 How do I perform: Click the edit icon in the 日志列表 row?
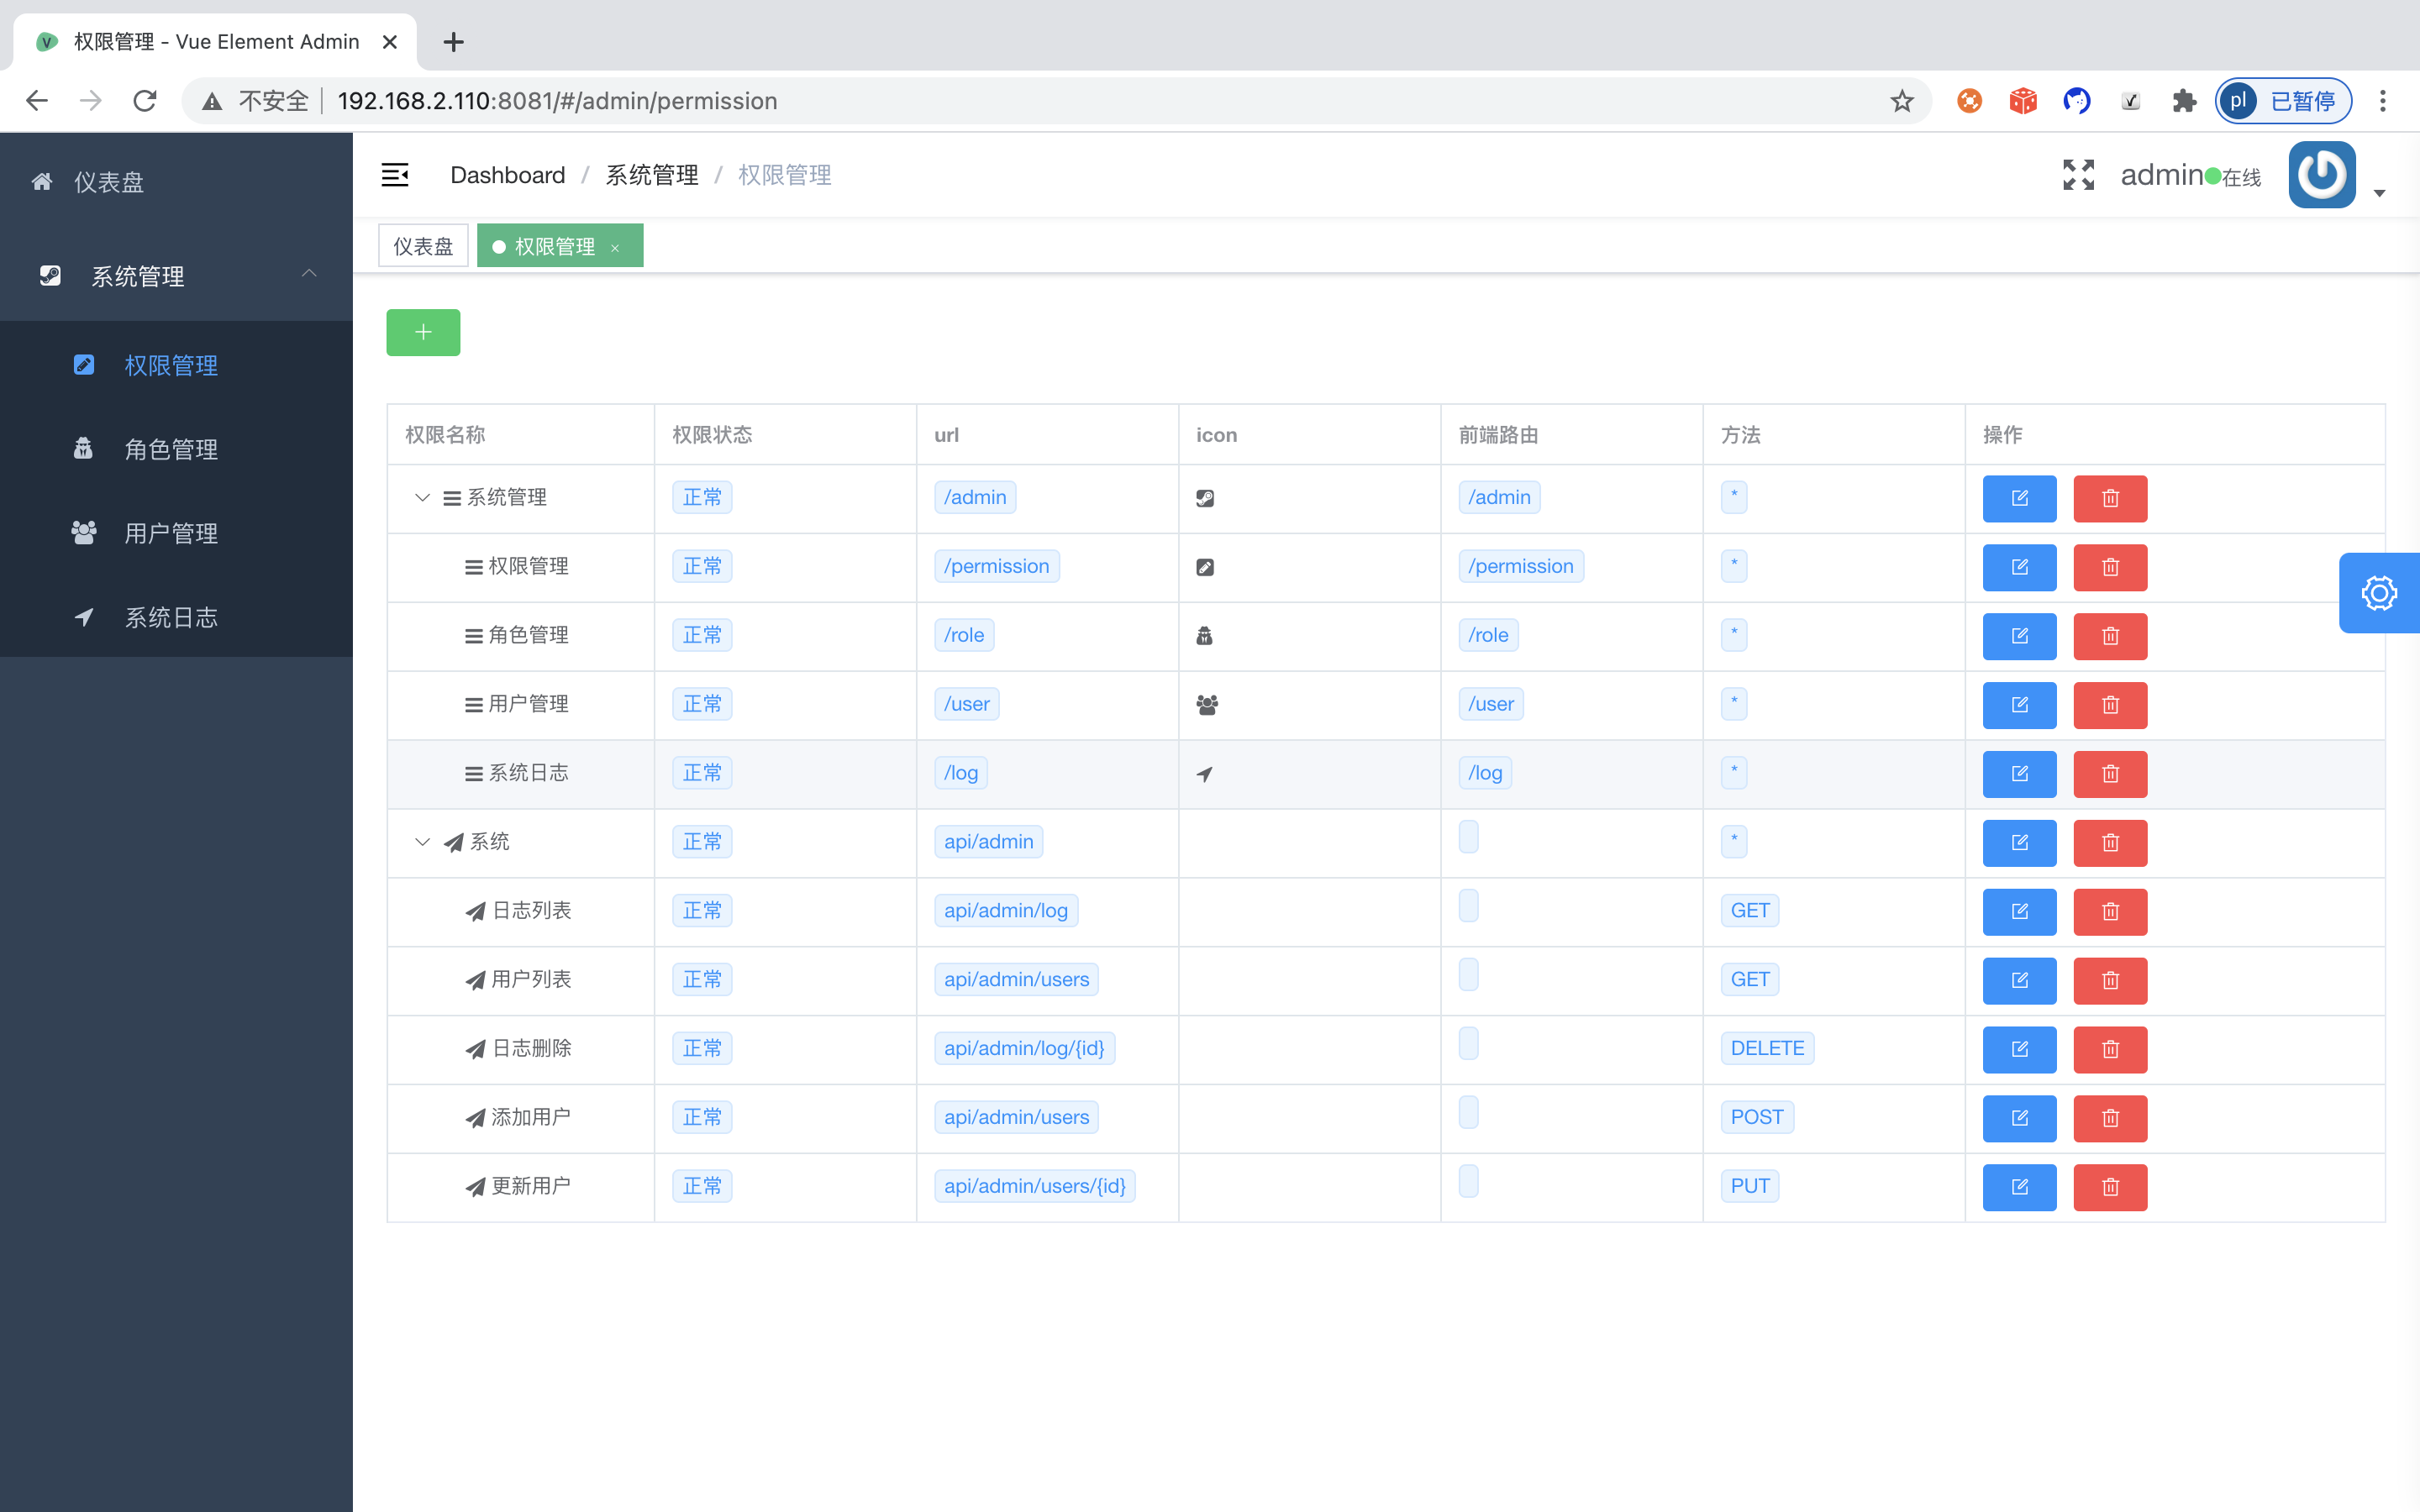pyautogui.click(x=2019, y=911)
